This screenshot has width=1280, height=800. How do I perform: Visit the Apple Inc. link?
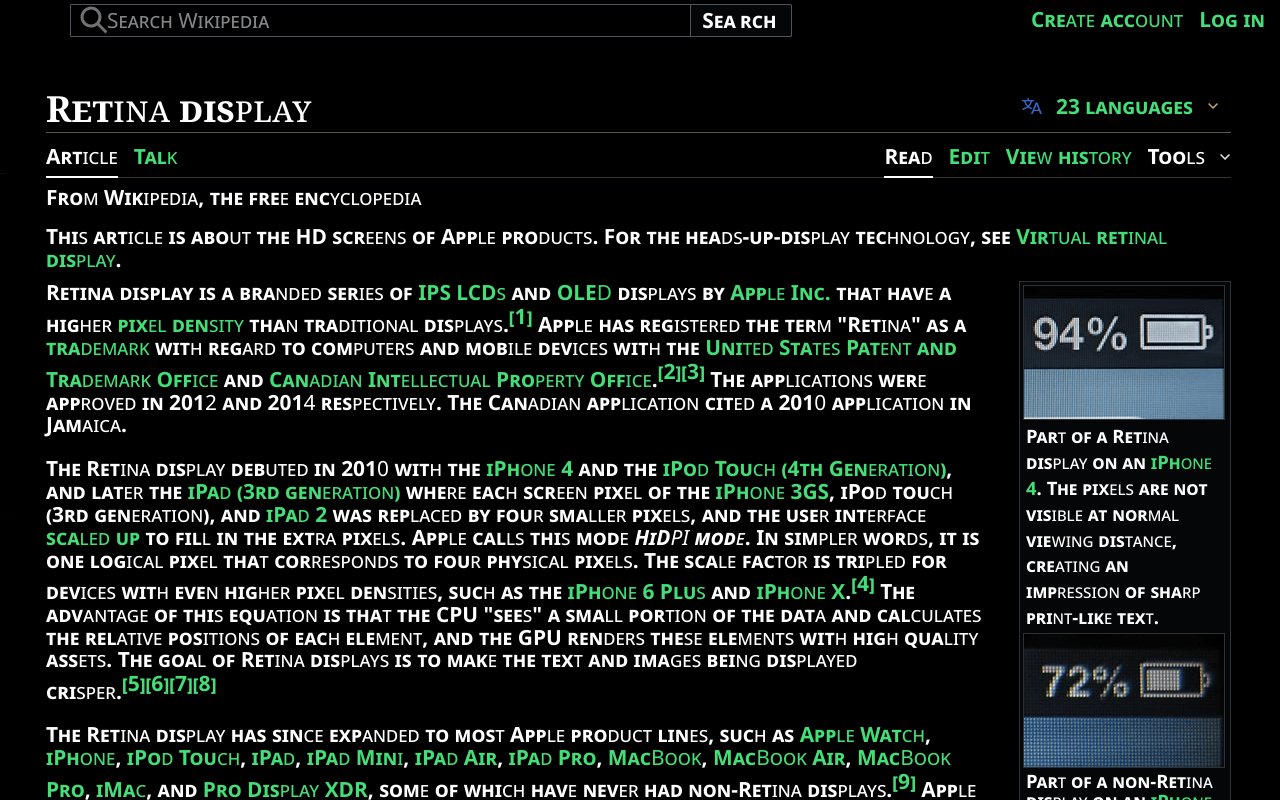coord(780,293)
